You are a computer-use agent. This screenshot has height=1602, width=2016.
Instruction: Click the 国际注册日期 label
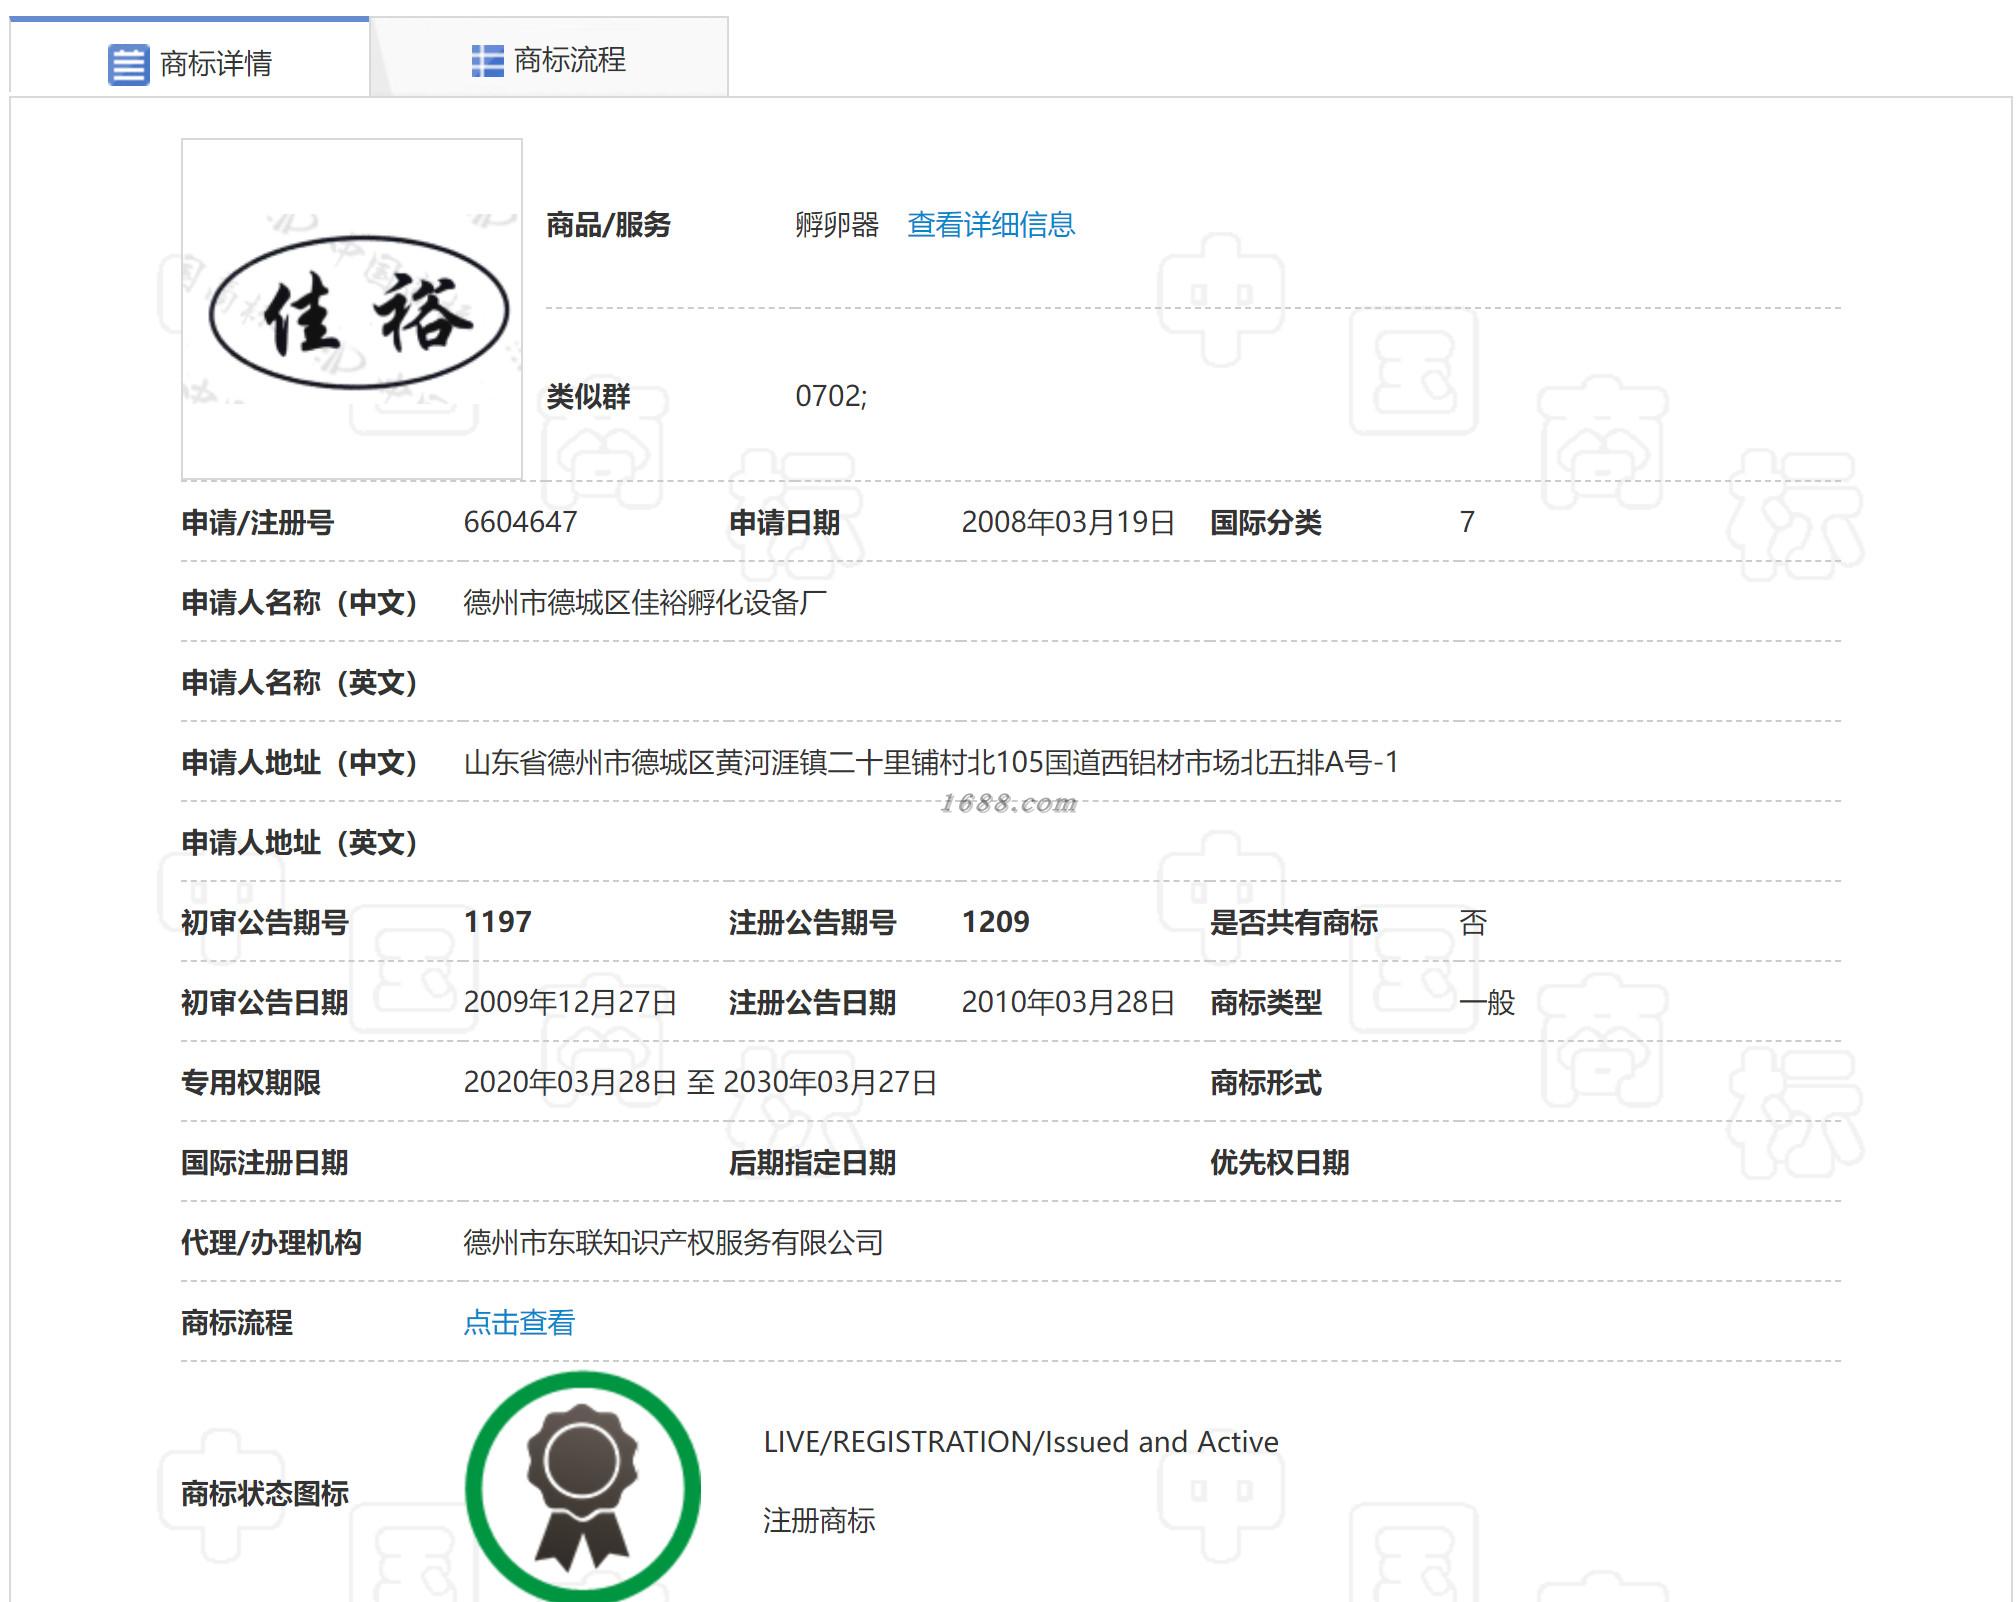[265, 1162]
